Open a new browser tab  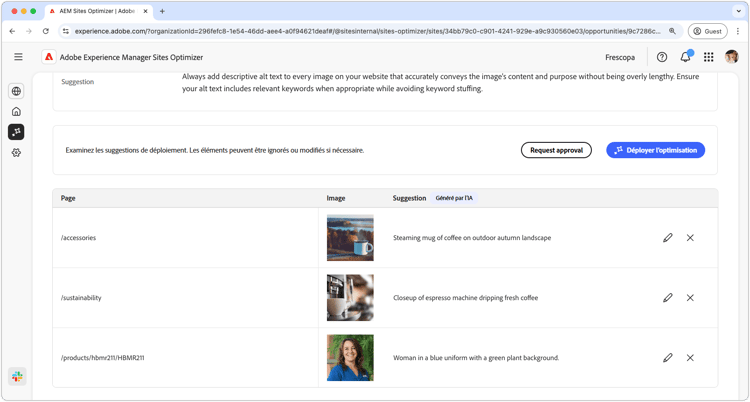click(162, 11)
